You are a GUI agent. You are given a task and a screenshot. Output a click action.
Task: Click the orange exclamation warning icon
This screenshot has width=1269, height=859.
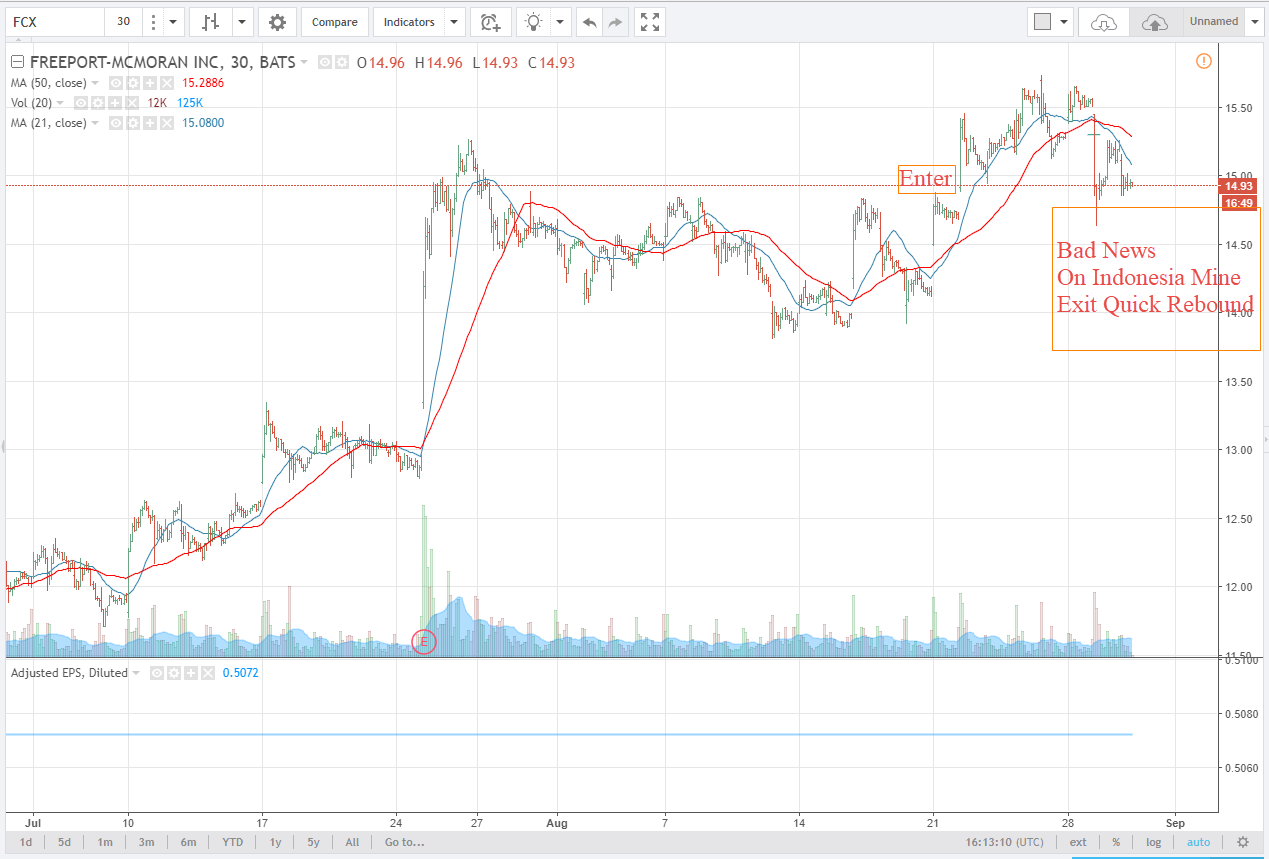(x=1203, y=61)
